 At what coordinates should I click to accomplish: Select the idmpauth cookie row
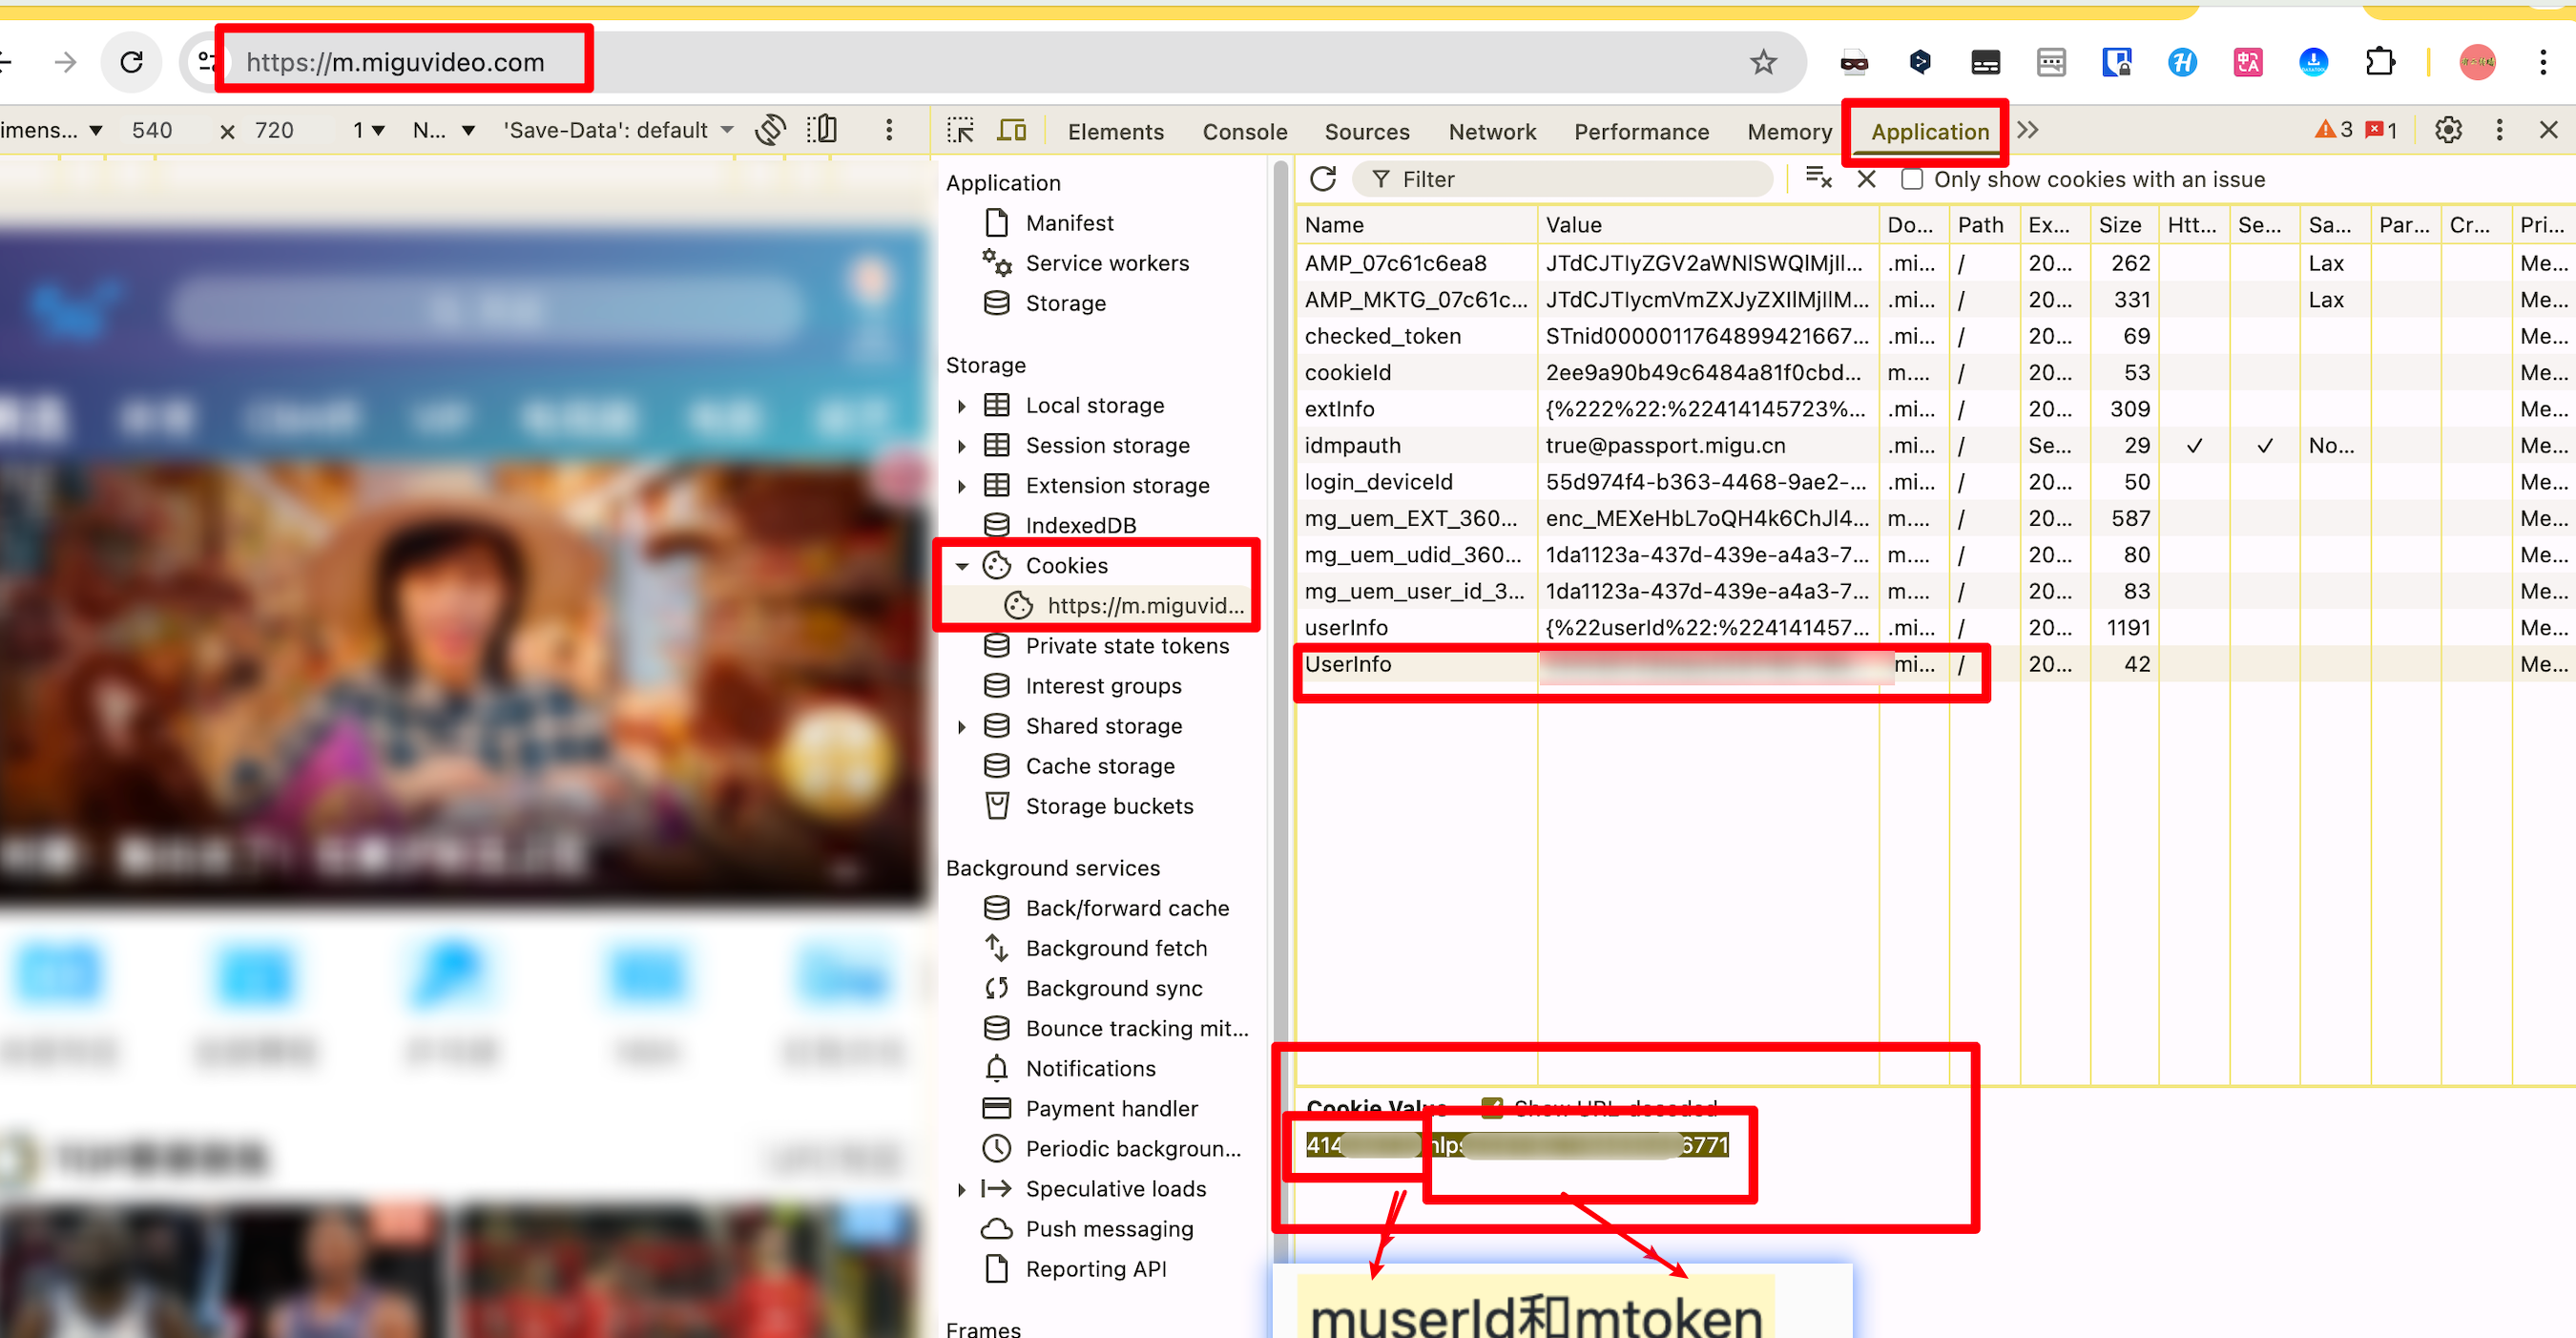click(1934, 446)
